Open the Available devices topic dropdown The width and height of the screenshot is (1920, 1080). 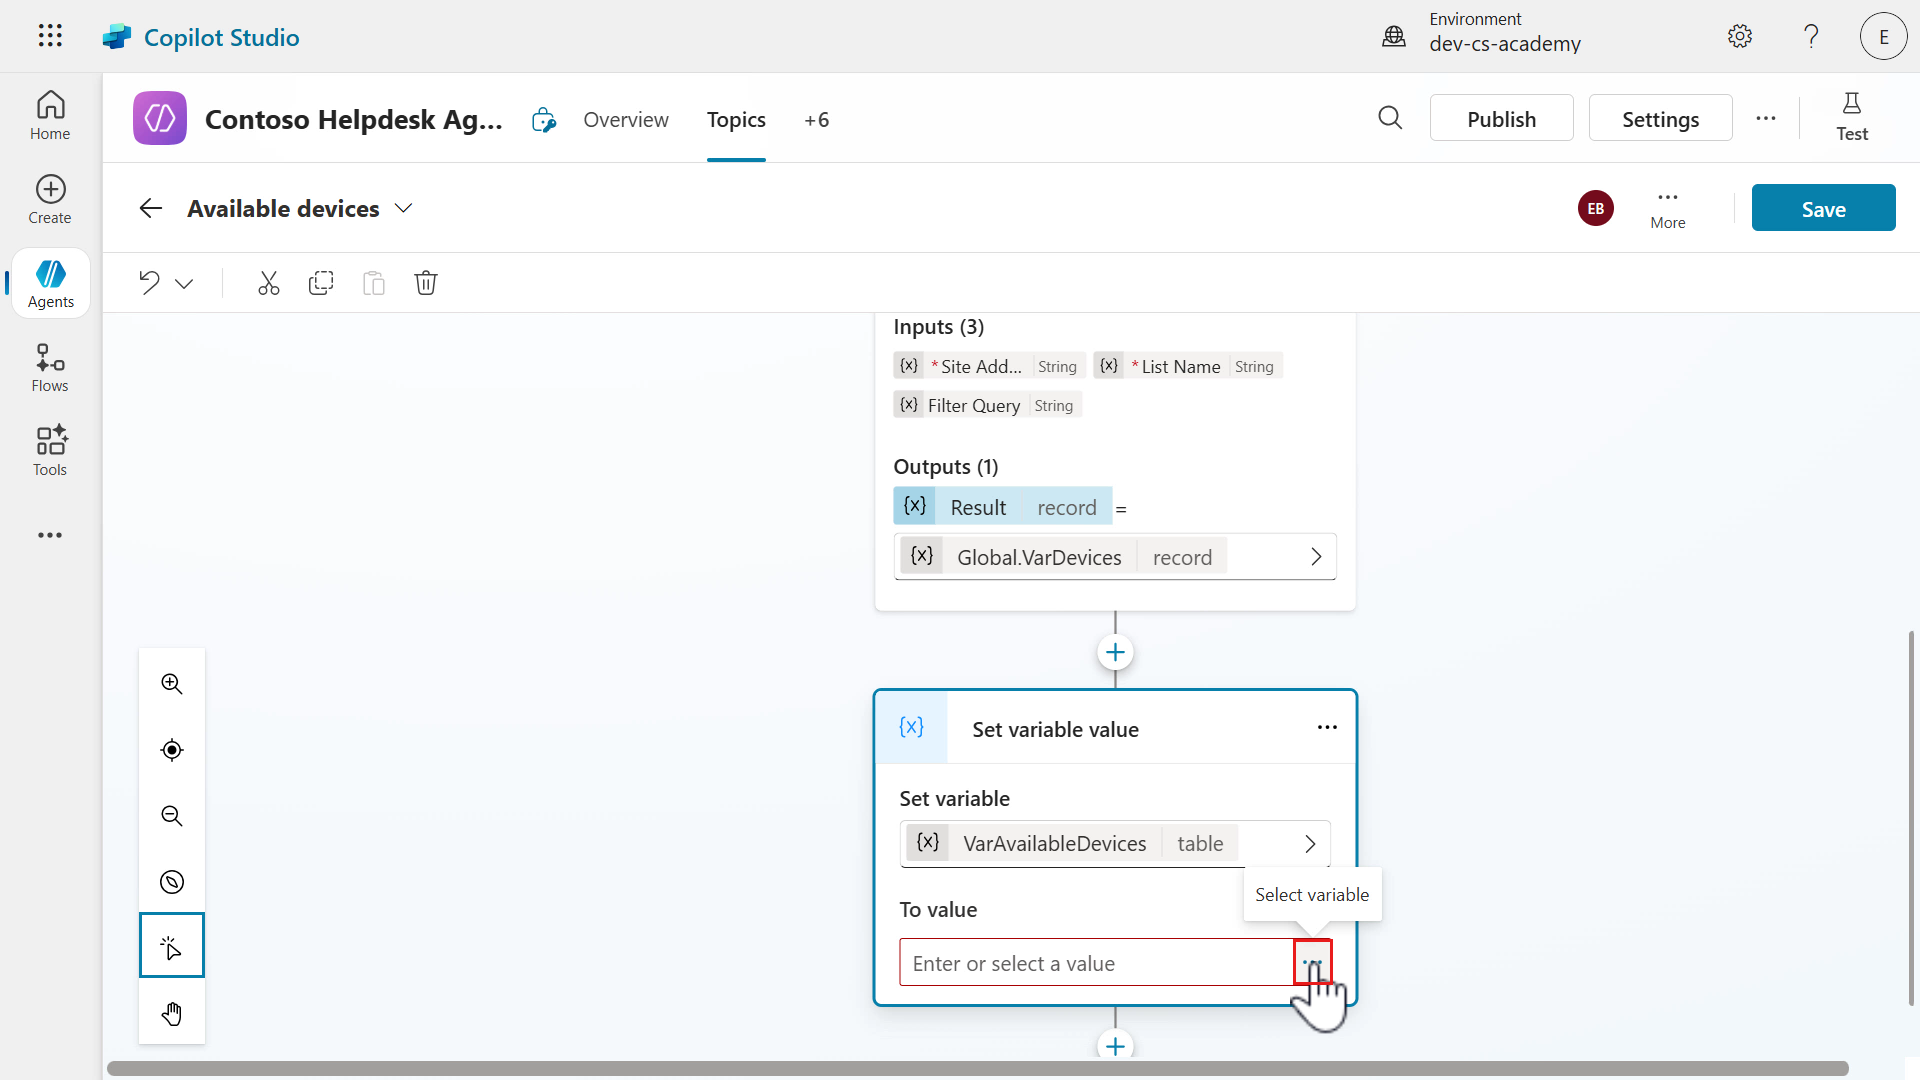click(404, 208)
